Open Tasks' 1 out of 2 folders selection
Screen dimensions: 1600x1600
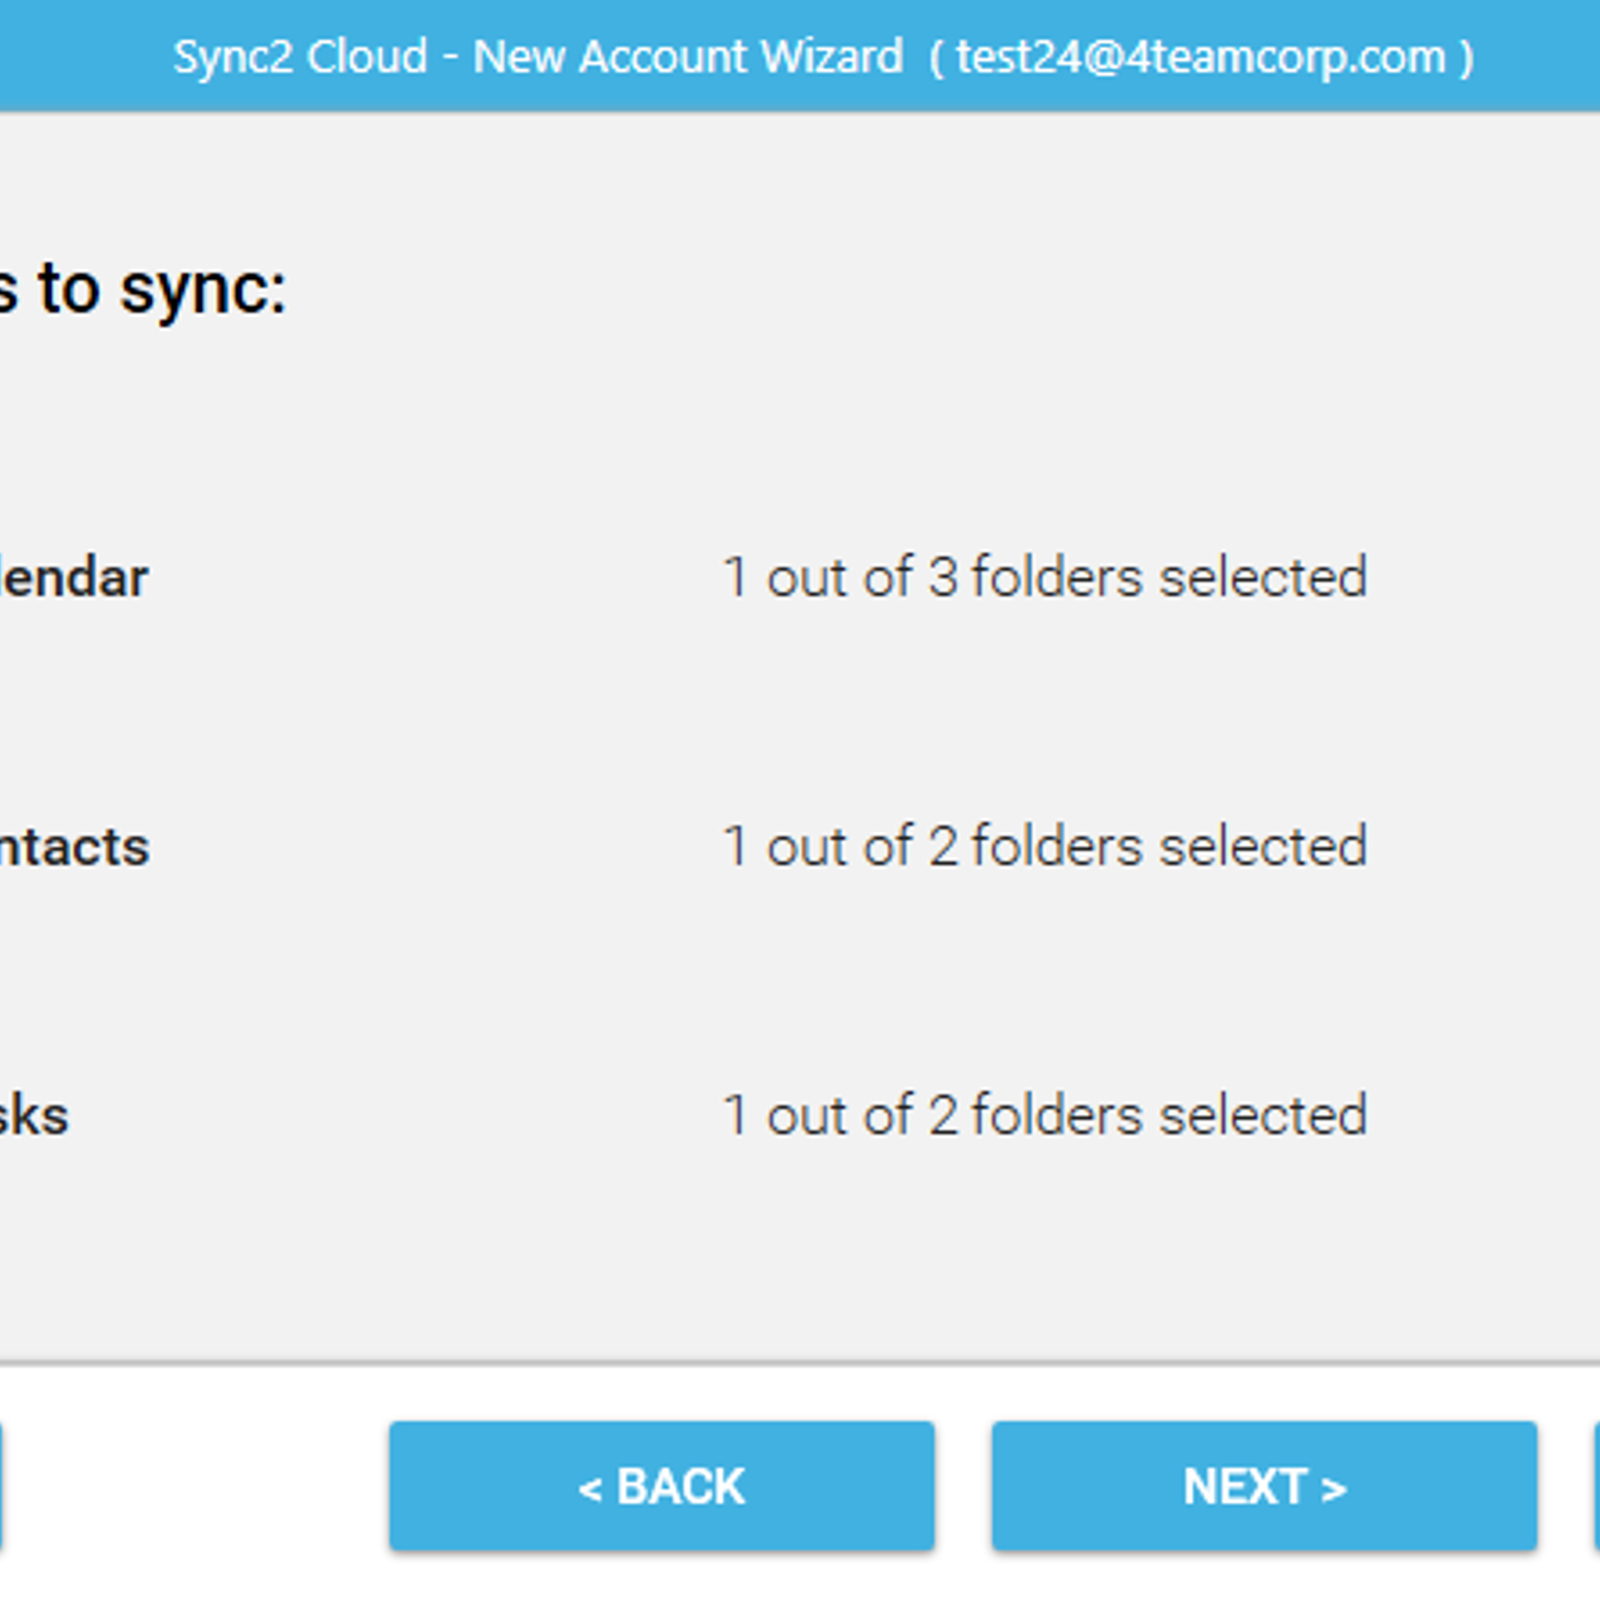click(1045, 1115)
